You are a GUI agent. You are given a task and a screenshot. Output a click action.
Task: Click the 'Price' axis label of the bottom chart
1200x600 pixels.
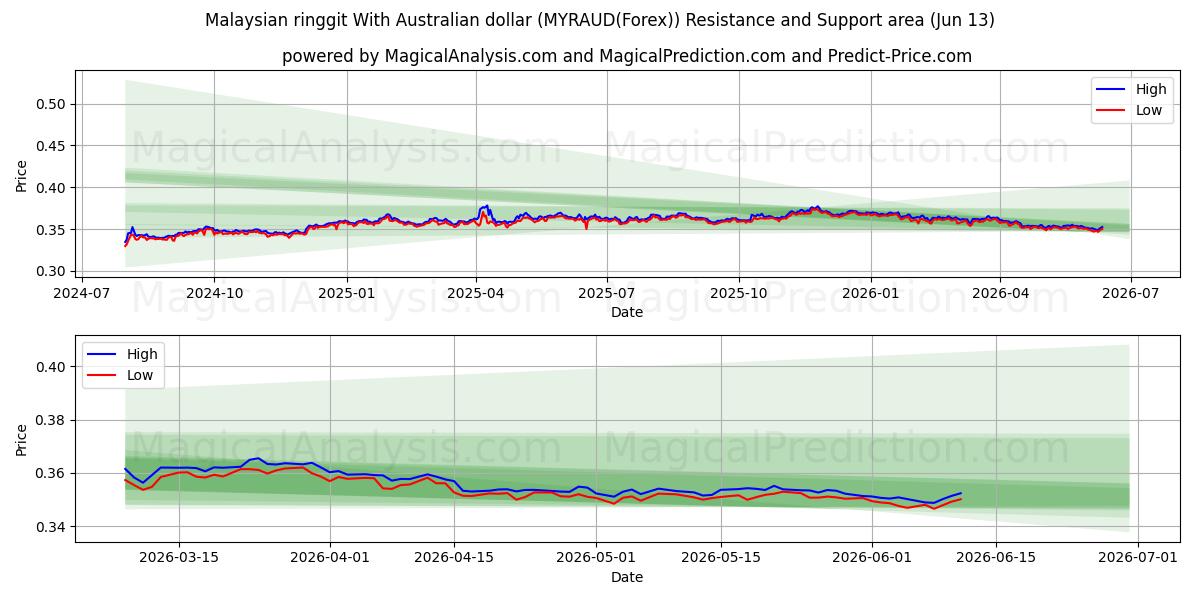(x=22, y=439)
